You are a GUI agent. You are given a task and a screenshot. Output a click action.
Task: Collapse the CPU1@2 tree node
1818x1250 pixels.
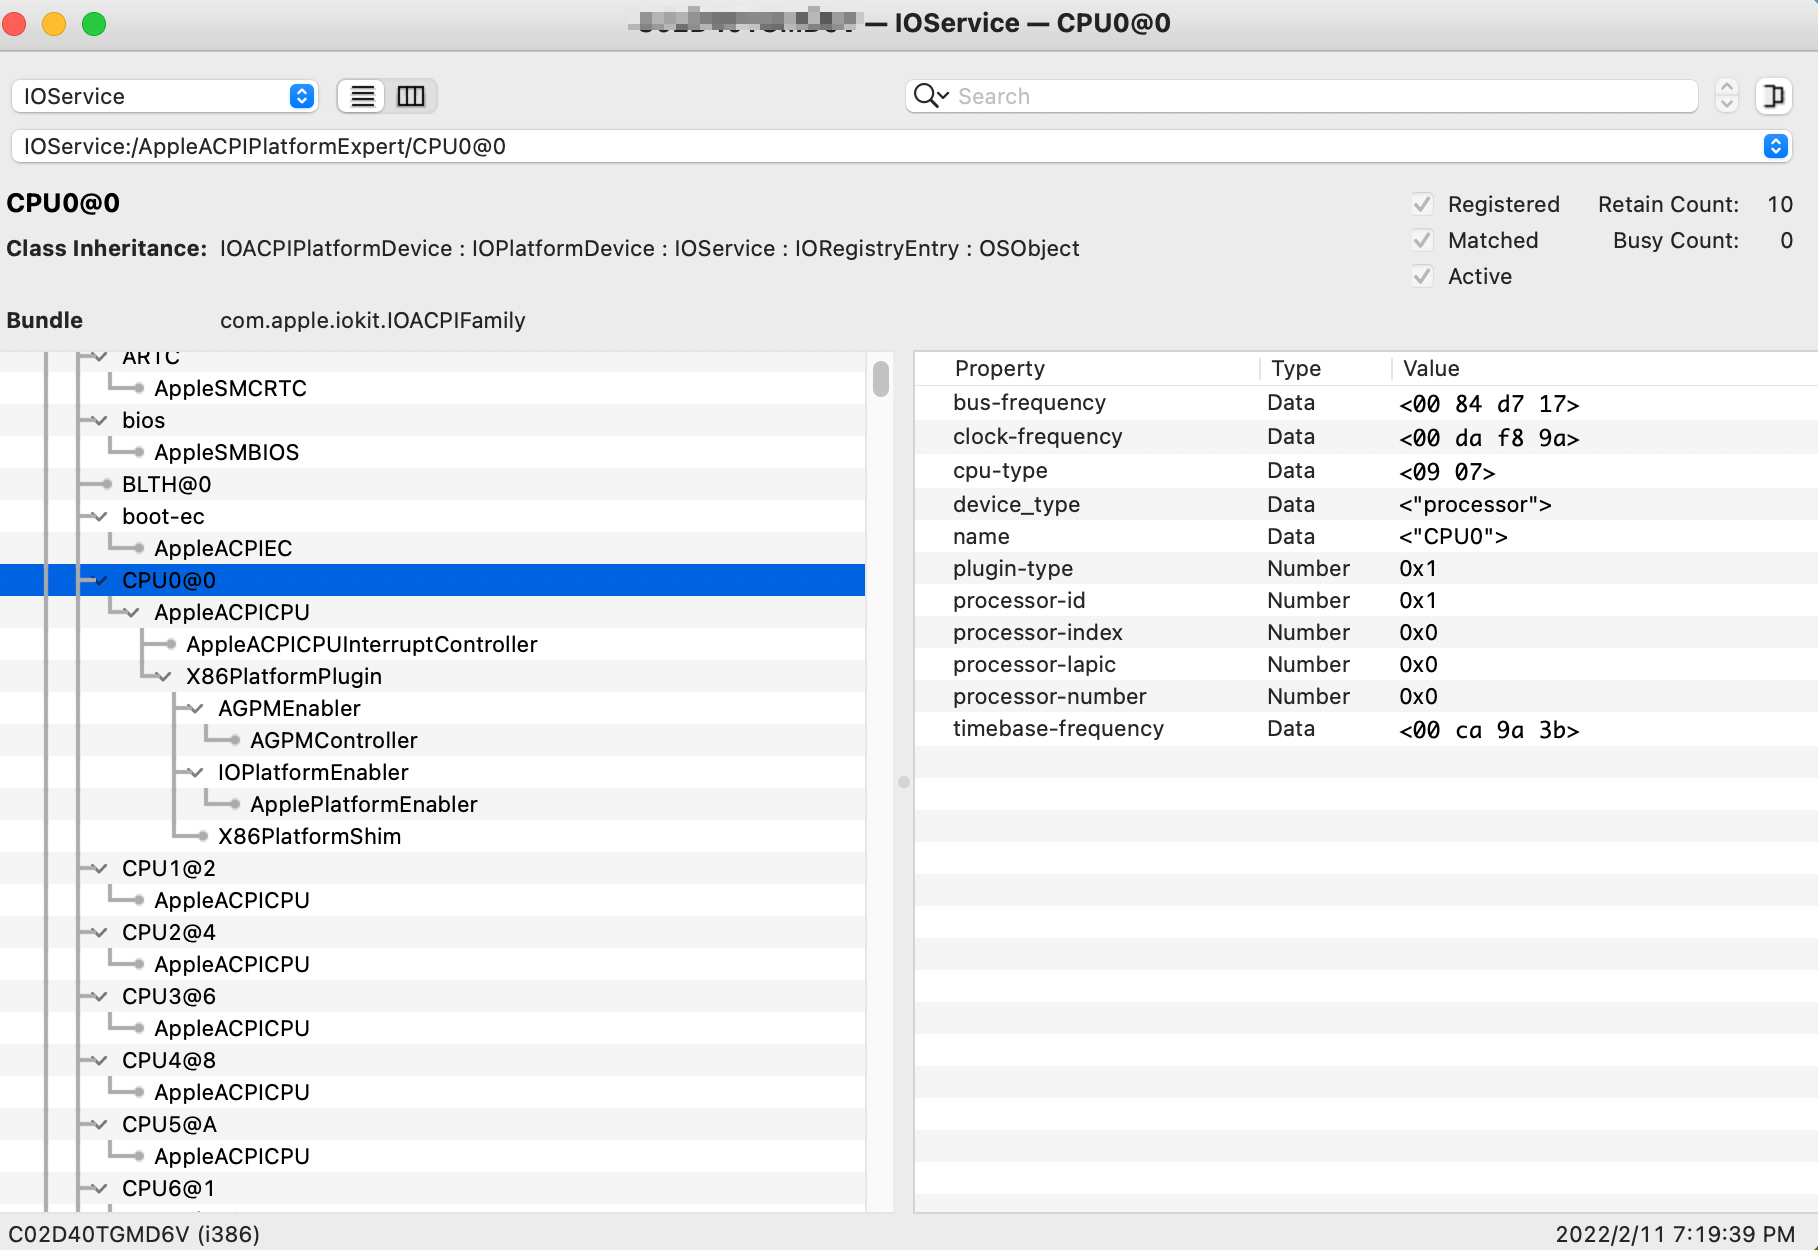(x=98, y=868)
